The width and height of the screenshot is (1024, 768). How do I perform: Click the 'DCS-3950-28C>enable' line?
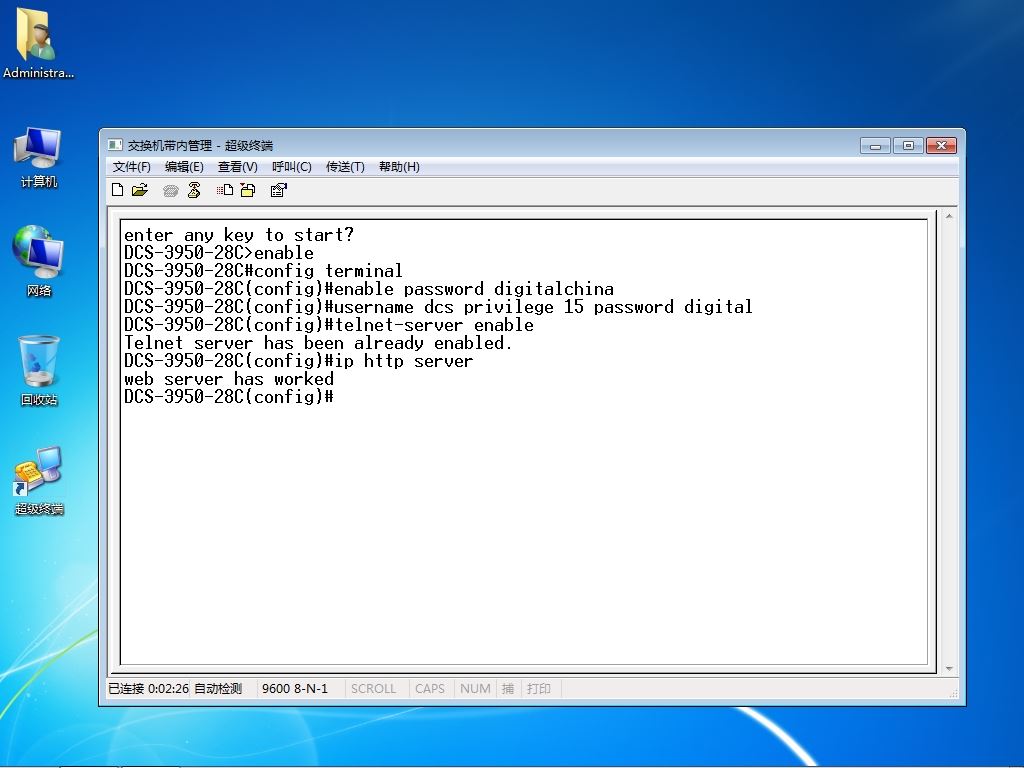pyautogui.click(x=219, y=253)
